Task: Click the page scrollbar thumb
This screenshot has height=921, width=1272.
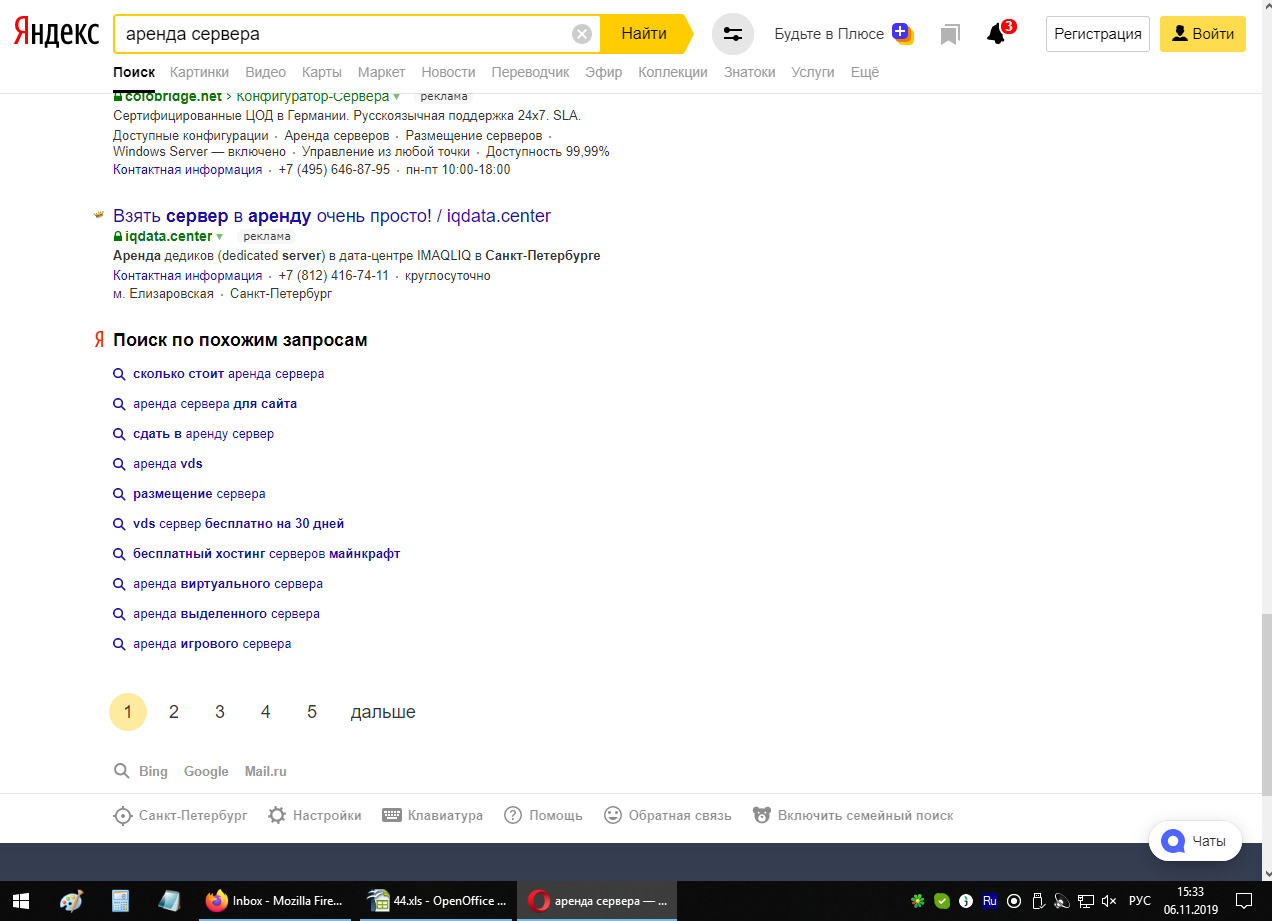Action: coord(1266,705)
